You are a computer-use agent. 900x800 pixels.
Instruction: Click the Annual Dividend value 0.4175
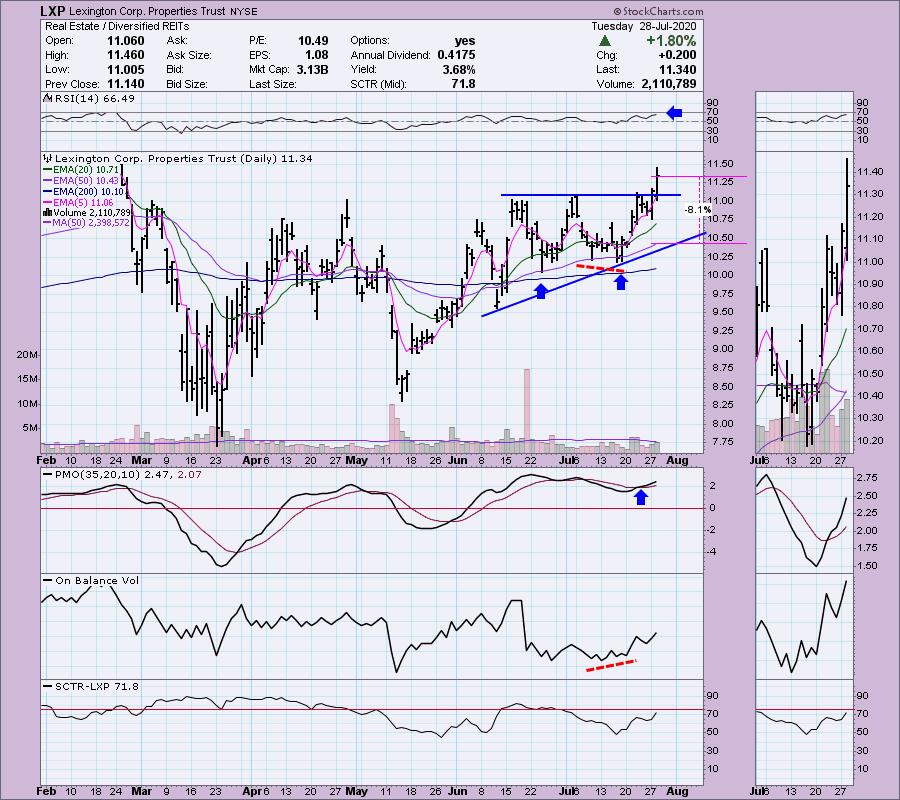point(456,55)
